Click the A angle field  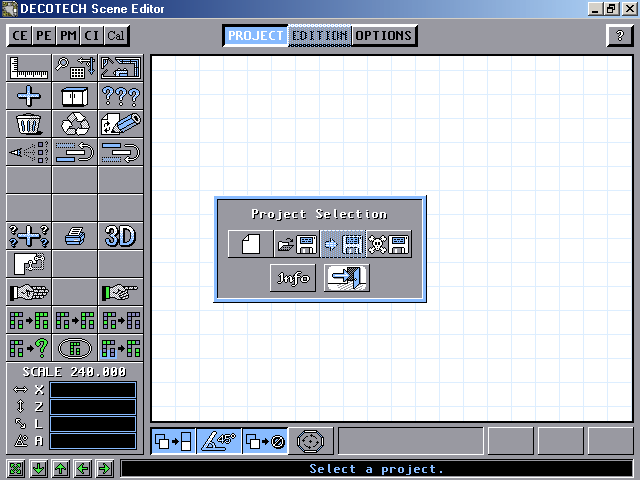pyautogui.click(x=93, y=441)
